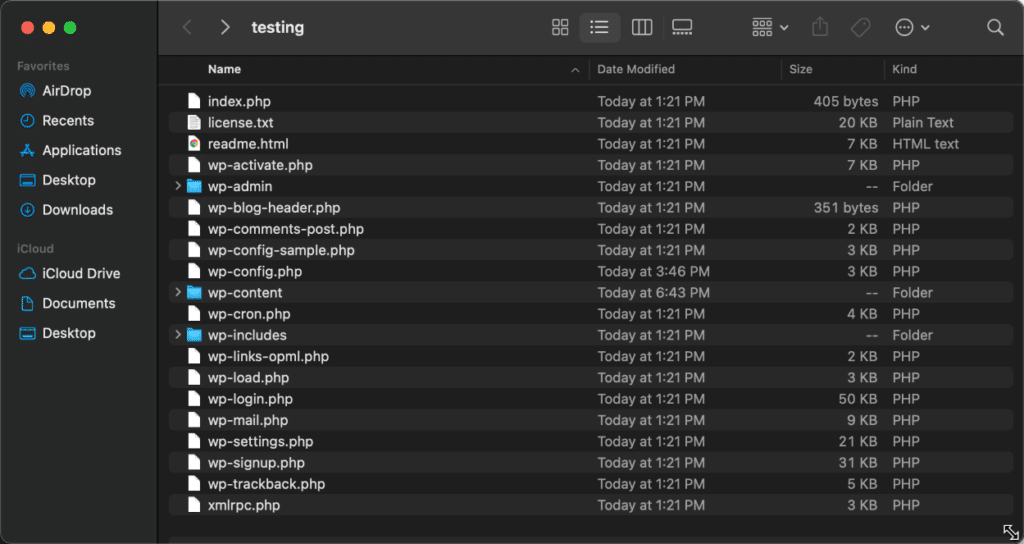The width and height of the screenshot is (1024, 544).
Task: Select the readme.html file
Action: 248,144
